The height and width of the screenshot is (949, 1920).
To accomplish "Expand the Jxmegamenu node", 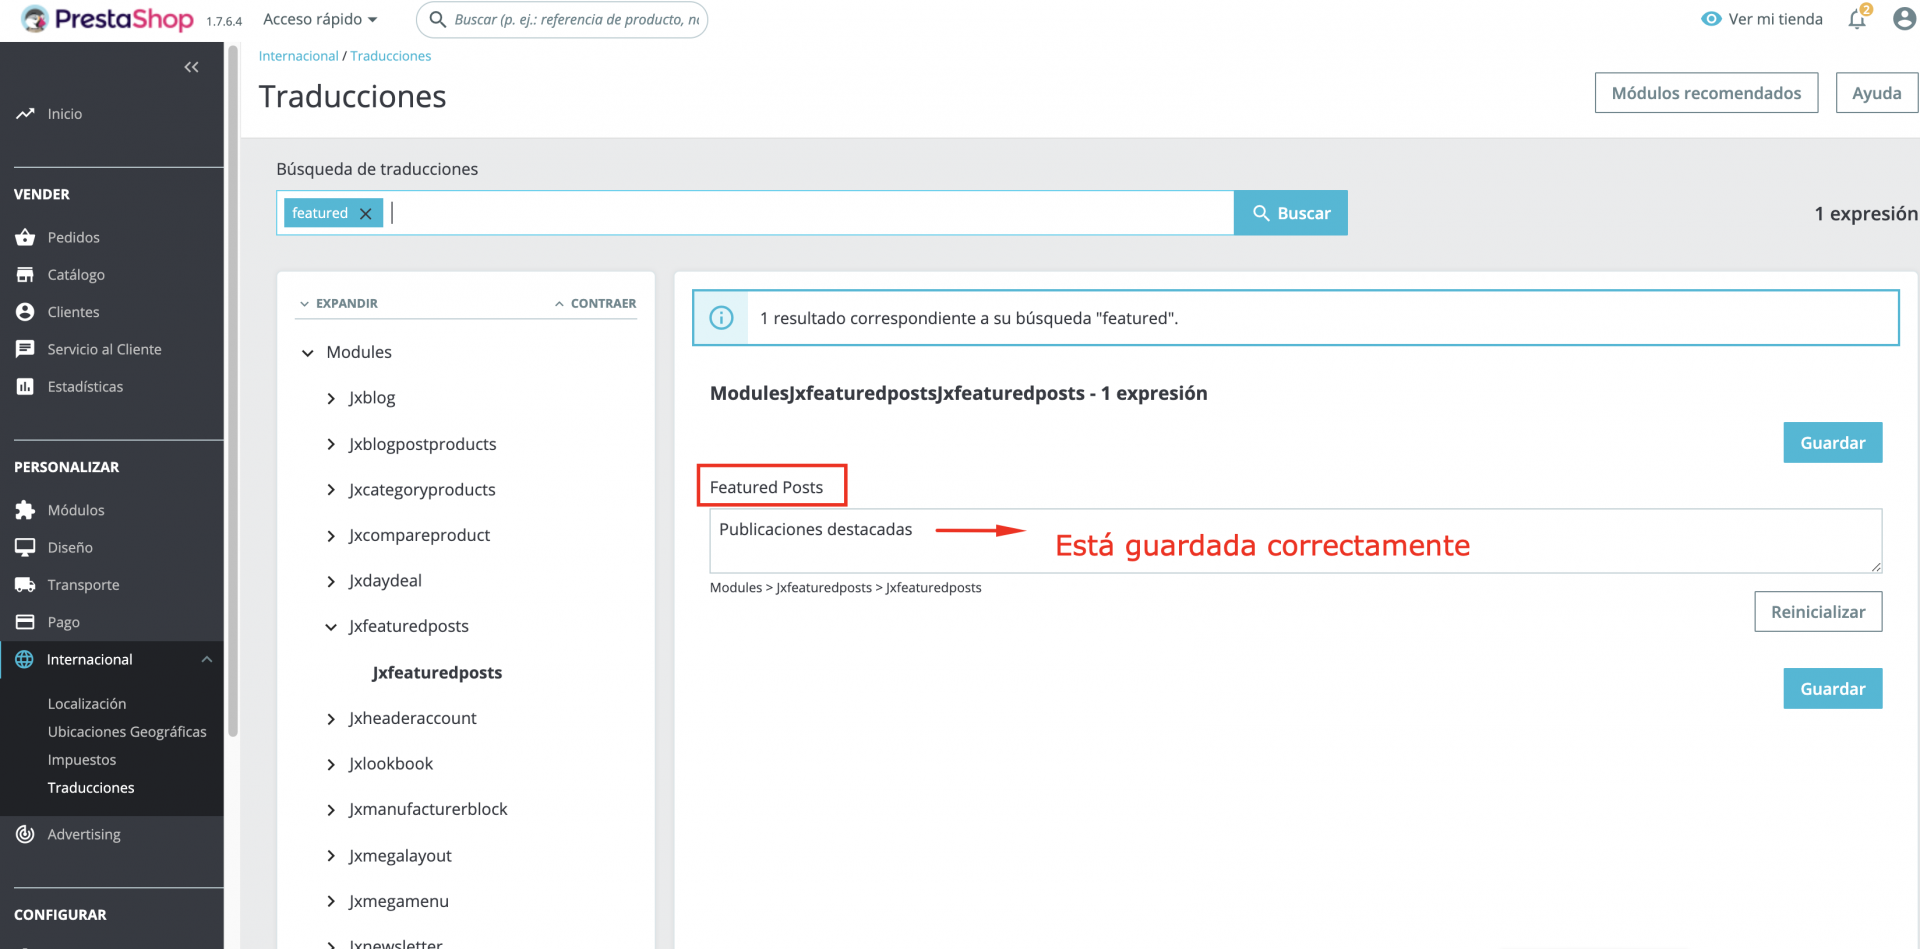I will click(331, 902).
